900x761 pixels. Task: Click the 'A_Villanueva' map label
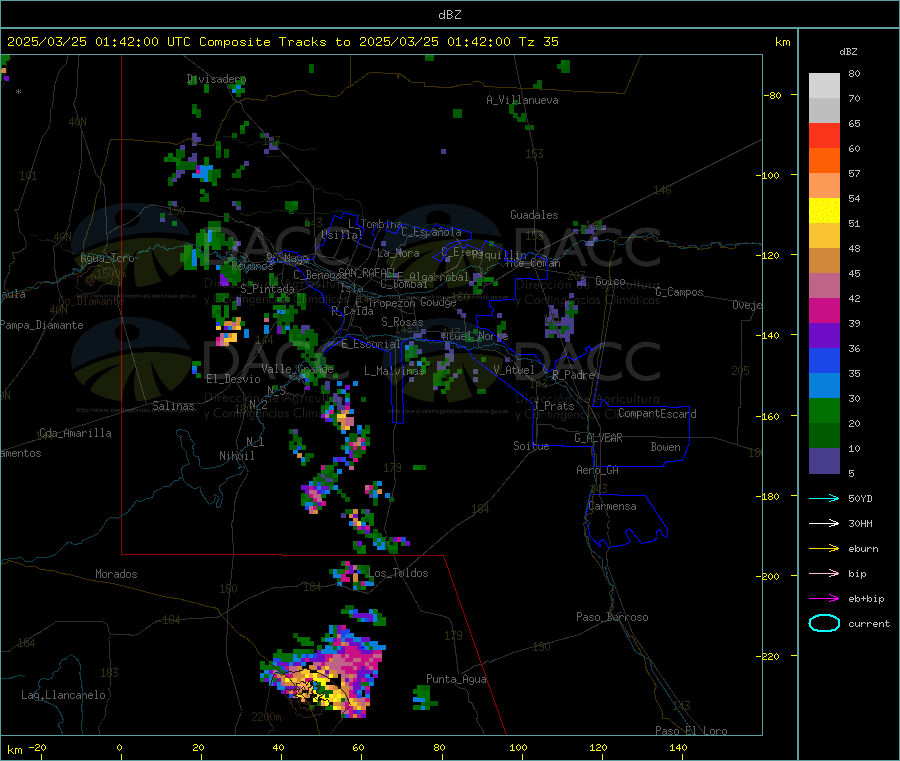[522, 100]
